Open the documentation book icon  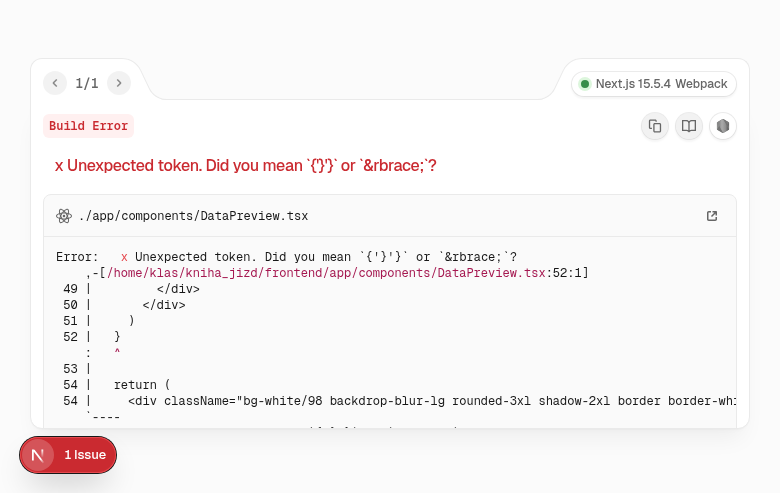pyautogui.click(x=688, y=126)
